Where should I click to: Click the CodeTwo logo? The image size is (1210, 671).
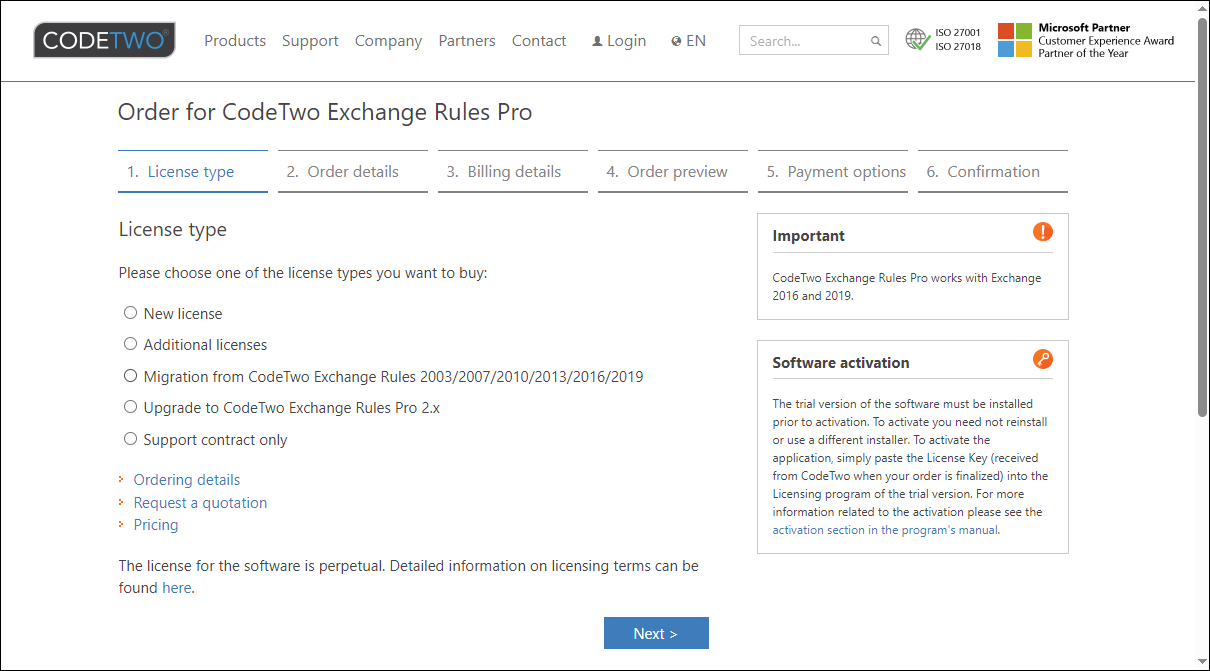tap(103, 40)
